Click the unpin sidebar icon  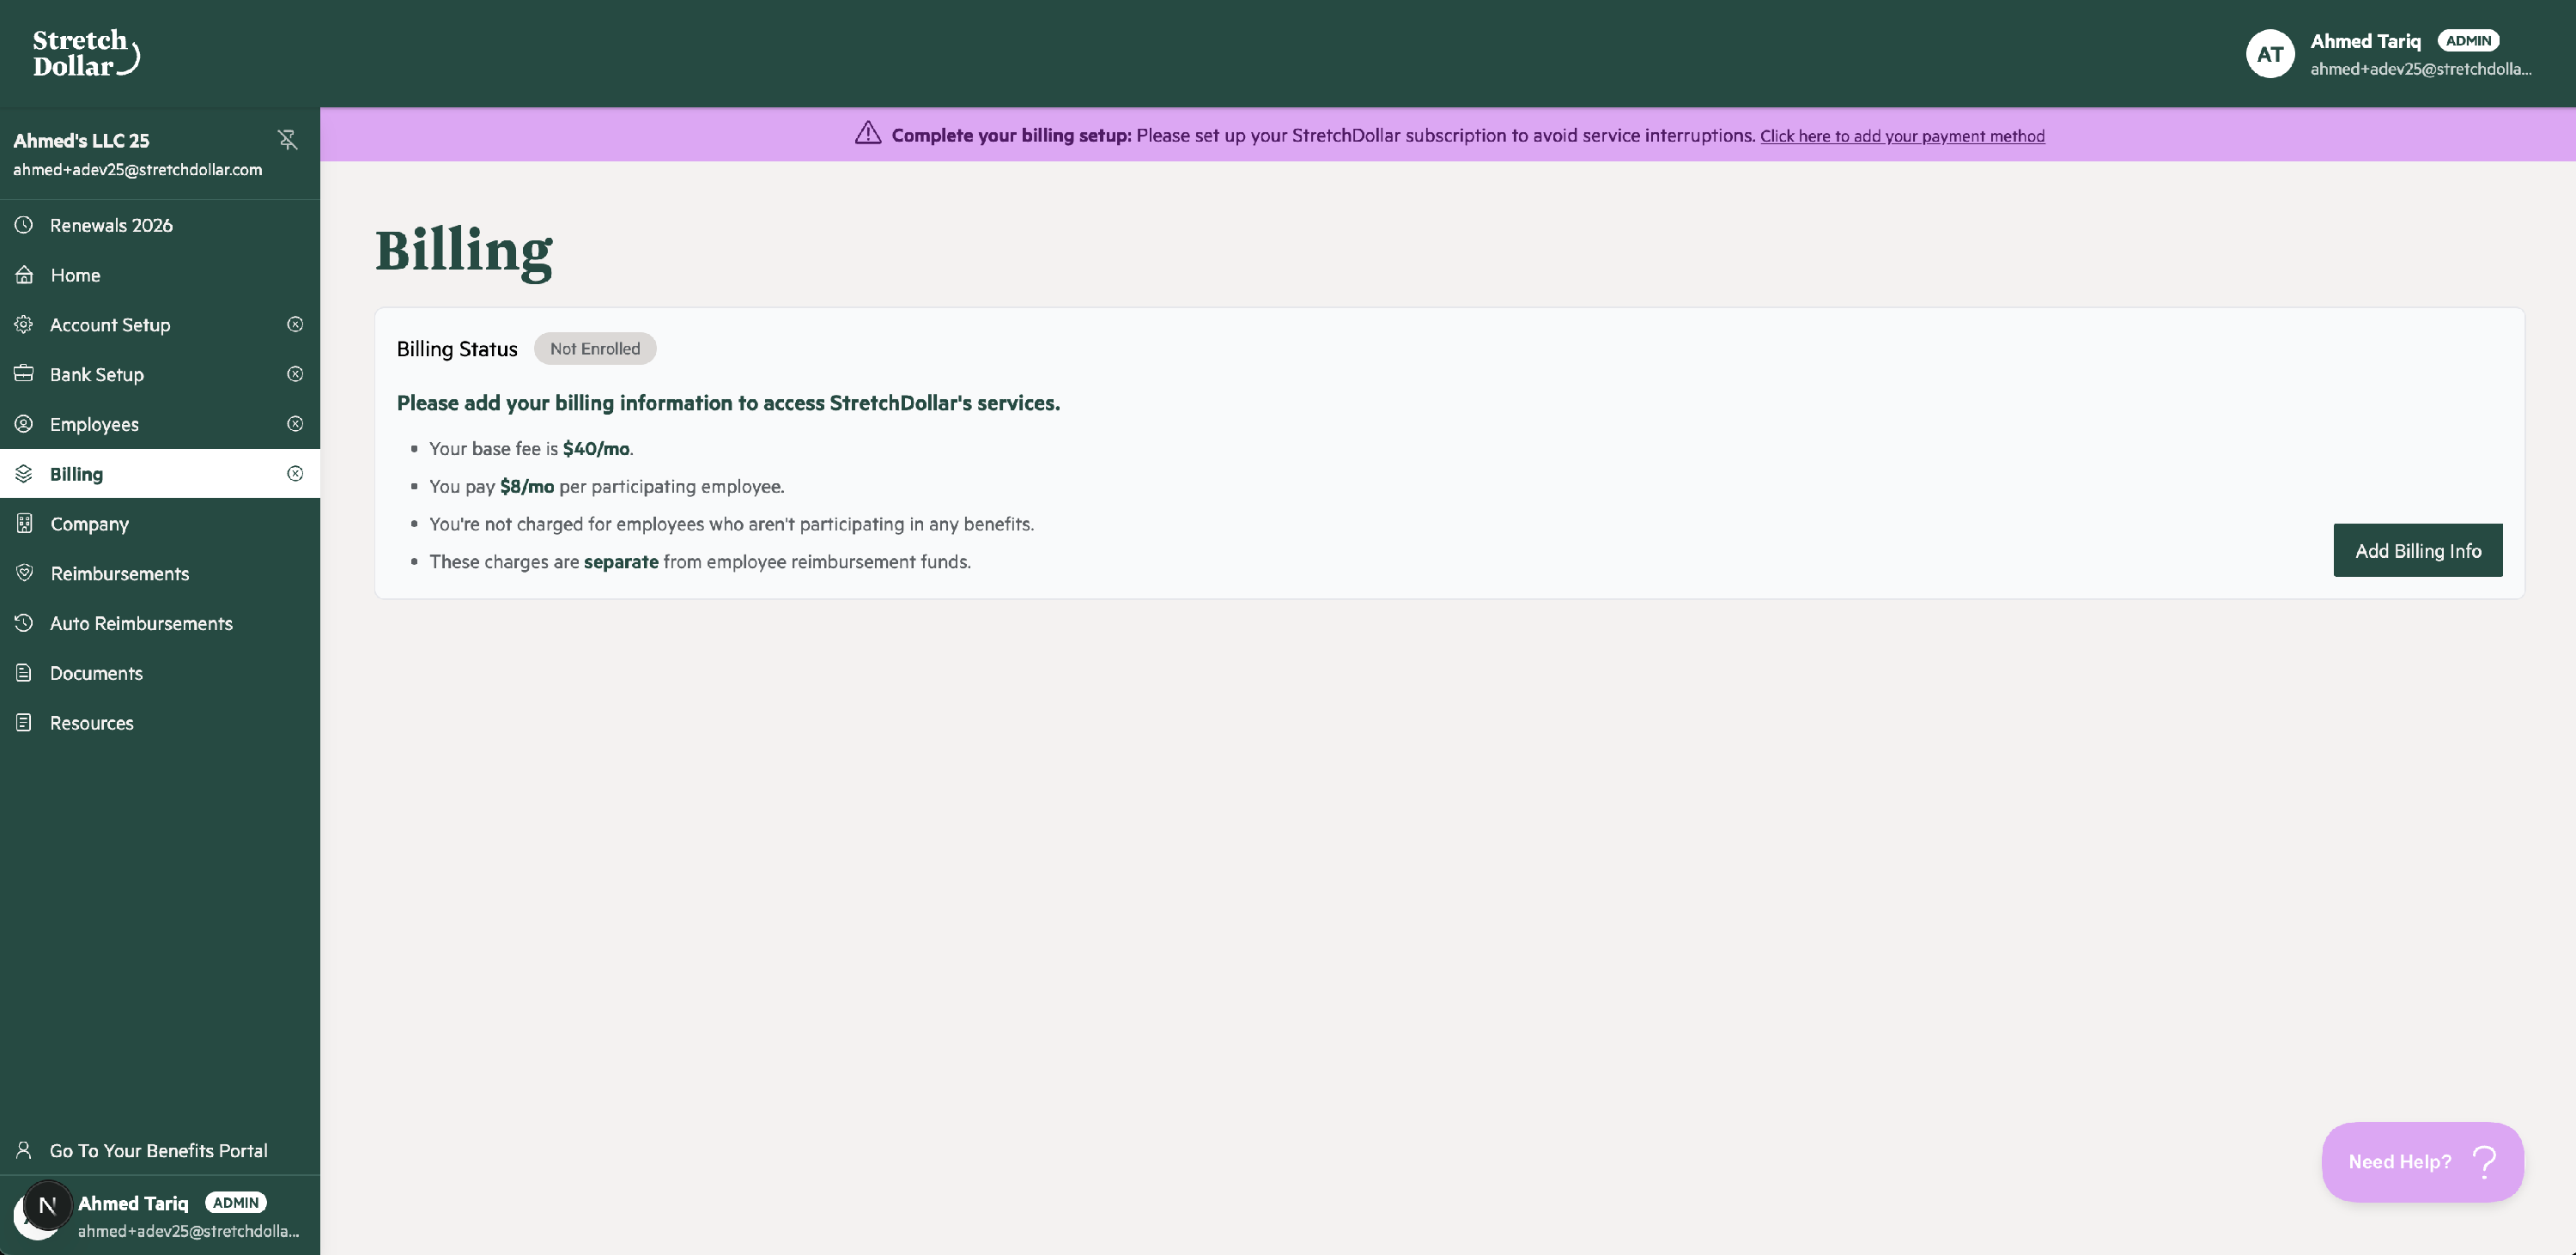288,140
